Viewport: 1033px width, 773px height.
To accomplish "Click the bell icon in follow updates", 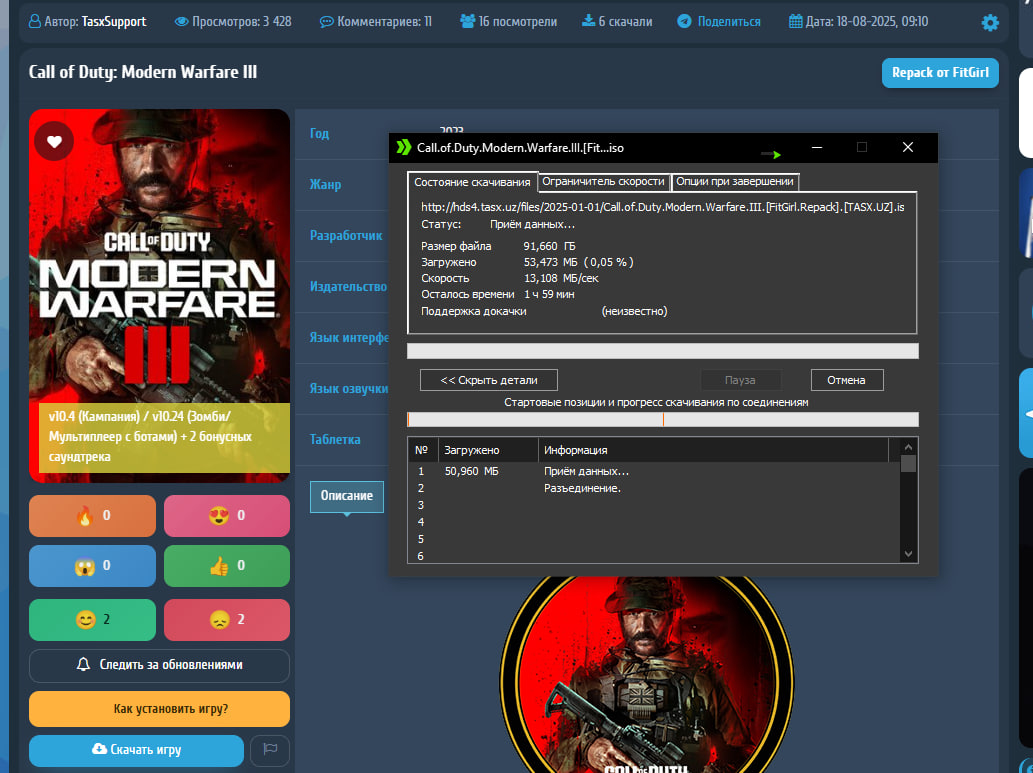I will [83, 664].
